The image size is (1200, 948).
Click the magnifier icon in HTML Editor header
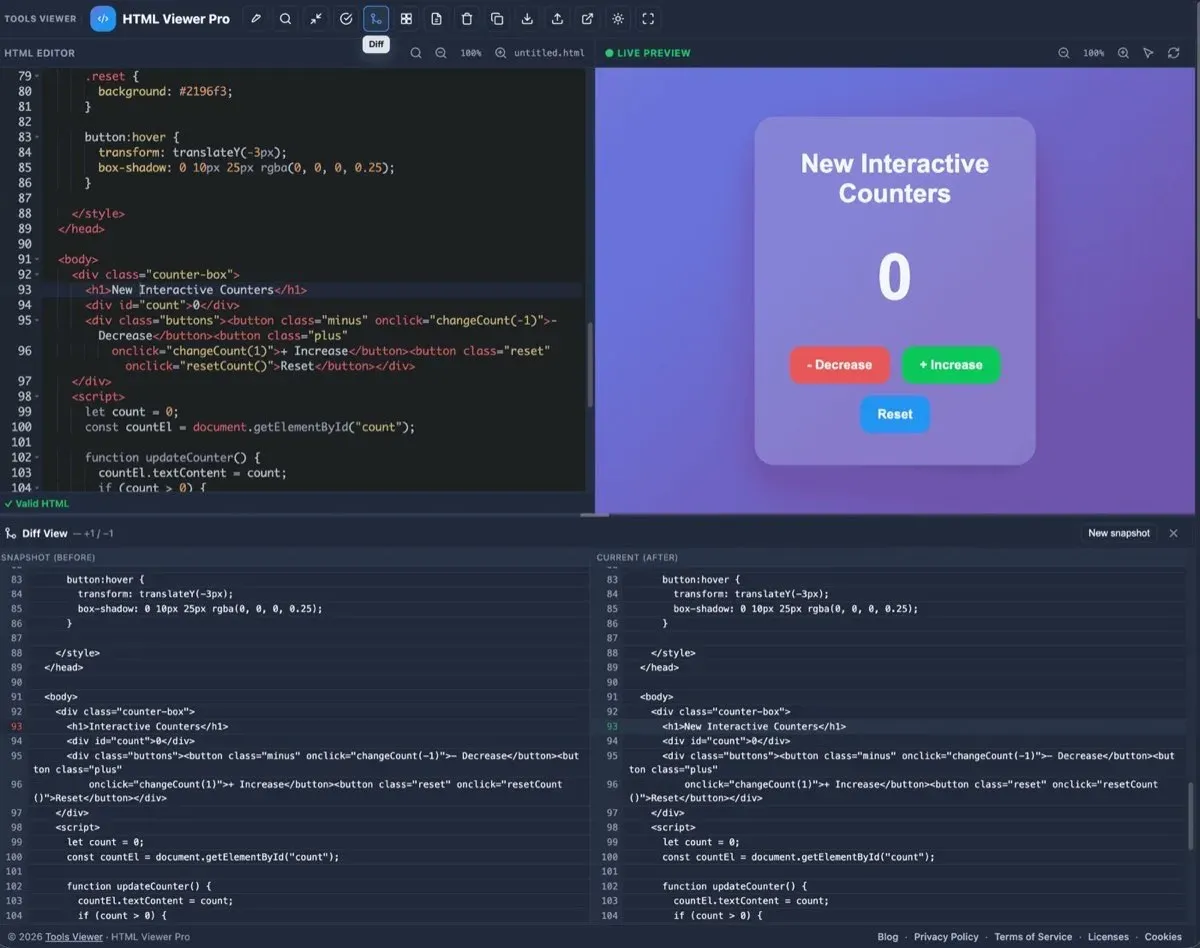416,53
